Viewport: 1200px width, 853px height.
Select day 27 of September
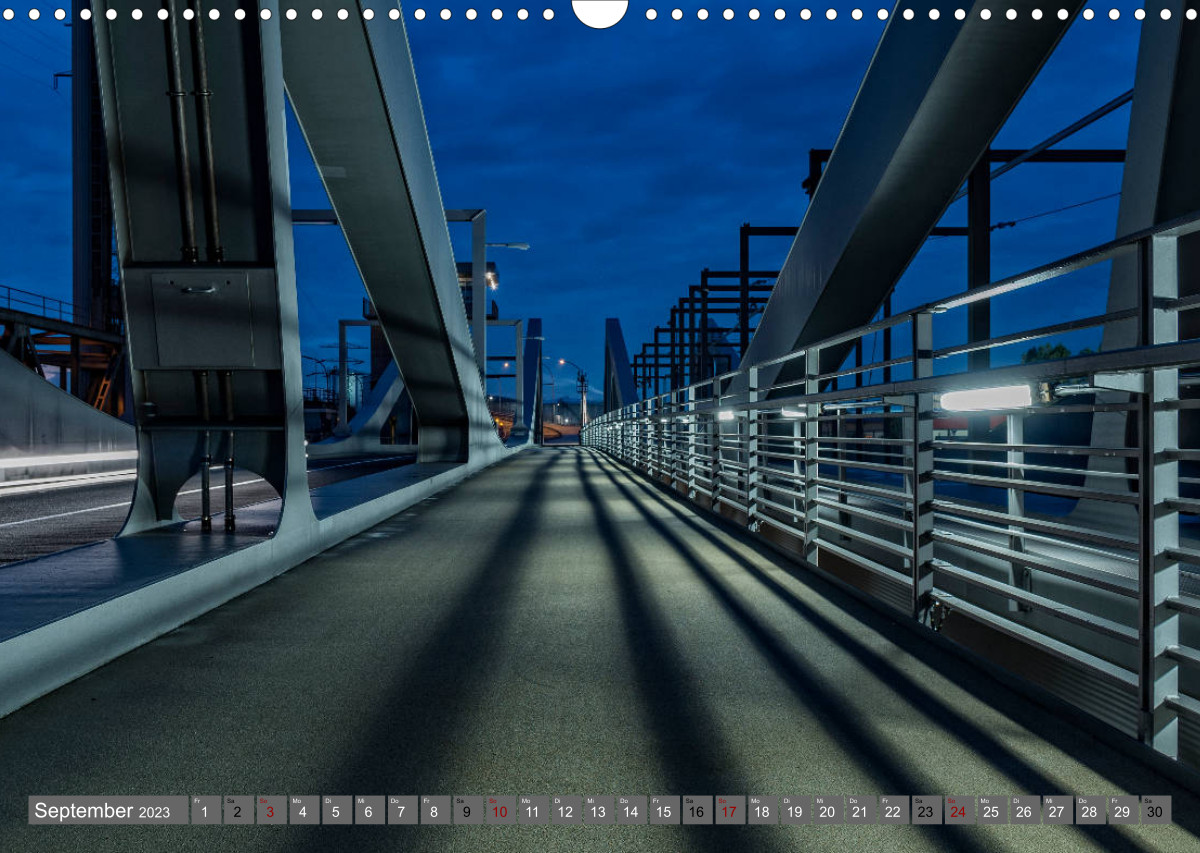coord(1056,810)
